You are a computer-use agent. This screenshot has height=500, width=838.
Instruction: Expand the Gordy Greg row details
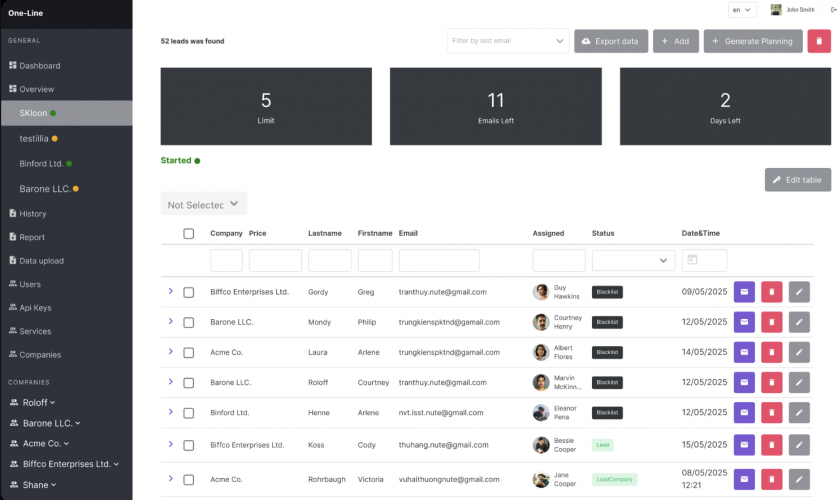[x=170, y=291]
